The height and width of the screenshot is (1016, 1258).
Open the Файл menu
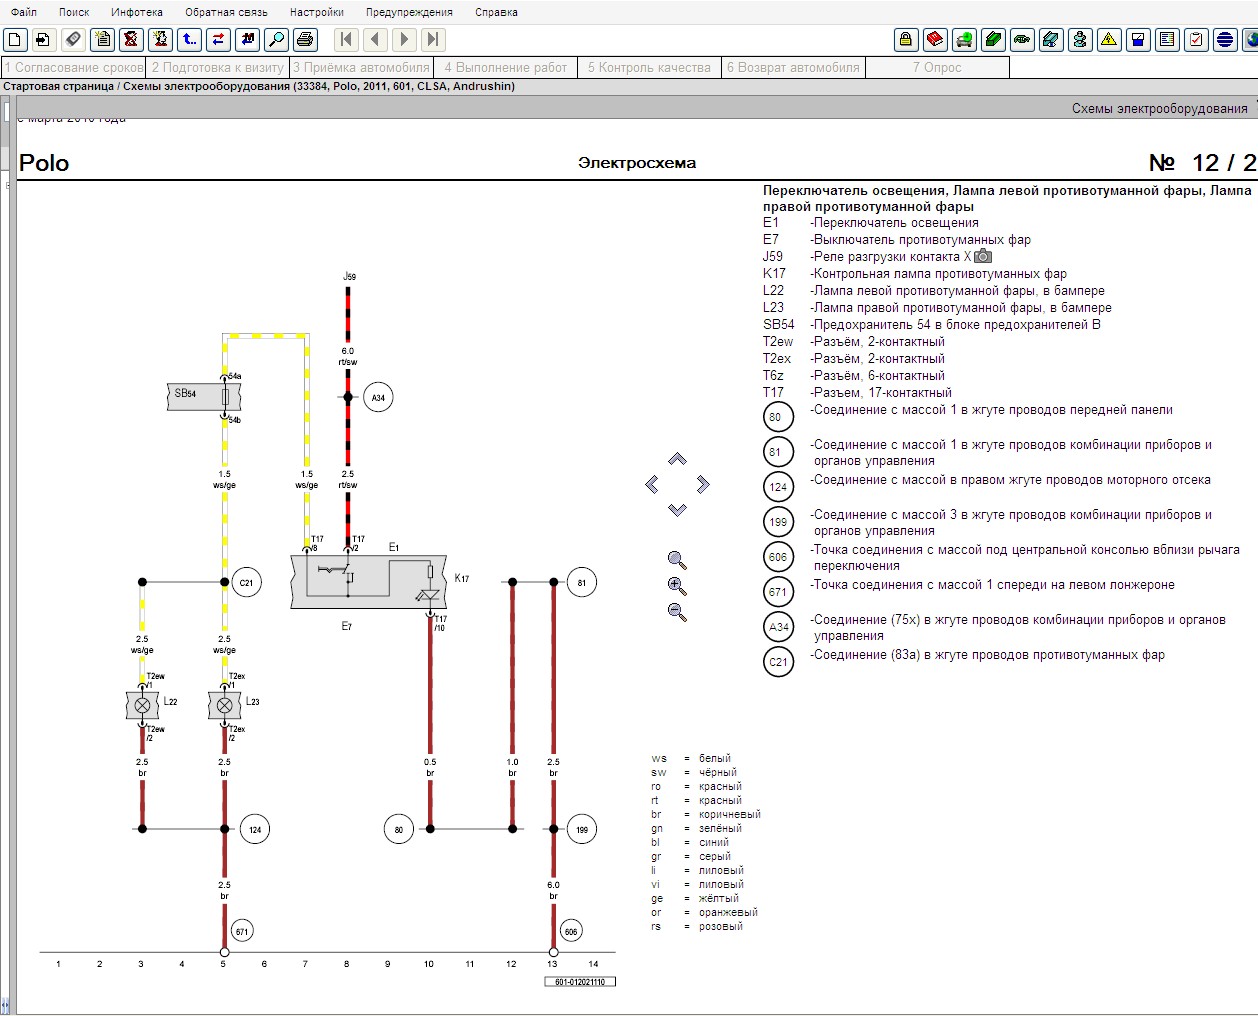(24, 12)
